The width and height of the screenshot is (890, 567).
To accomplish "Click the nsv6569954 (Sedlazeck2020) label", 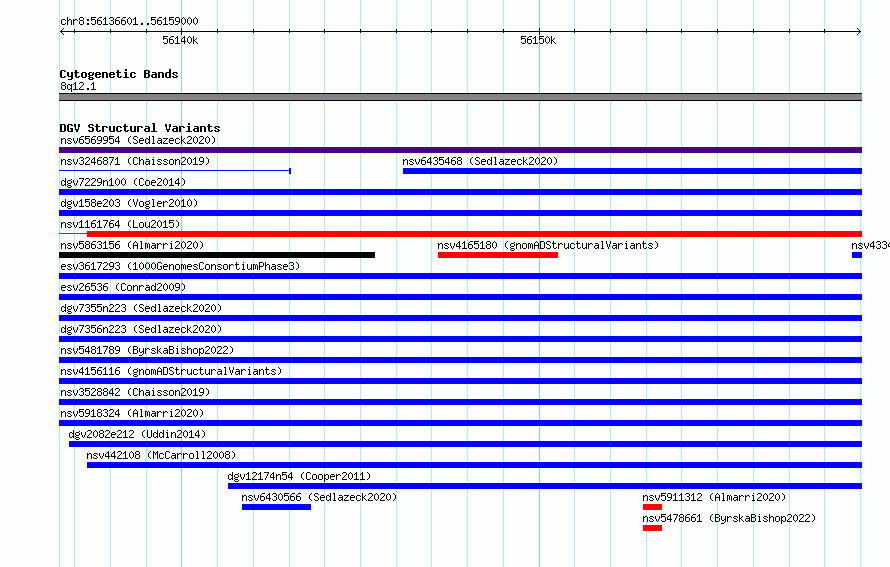I will tap(138, 140).
